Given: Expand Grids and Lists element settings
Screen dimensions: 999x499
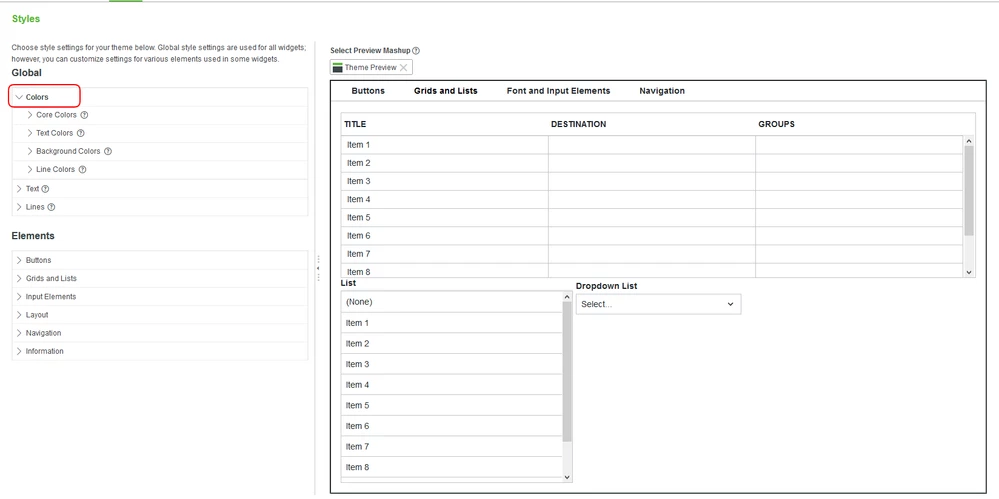Looking at the screenshot, I should tap(19, 278).
